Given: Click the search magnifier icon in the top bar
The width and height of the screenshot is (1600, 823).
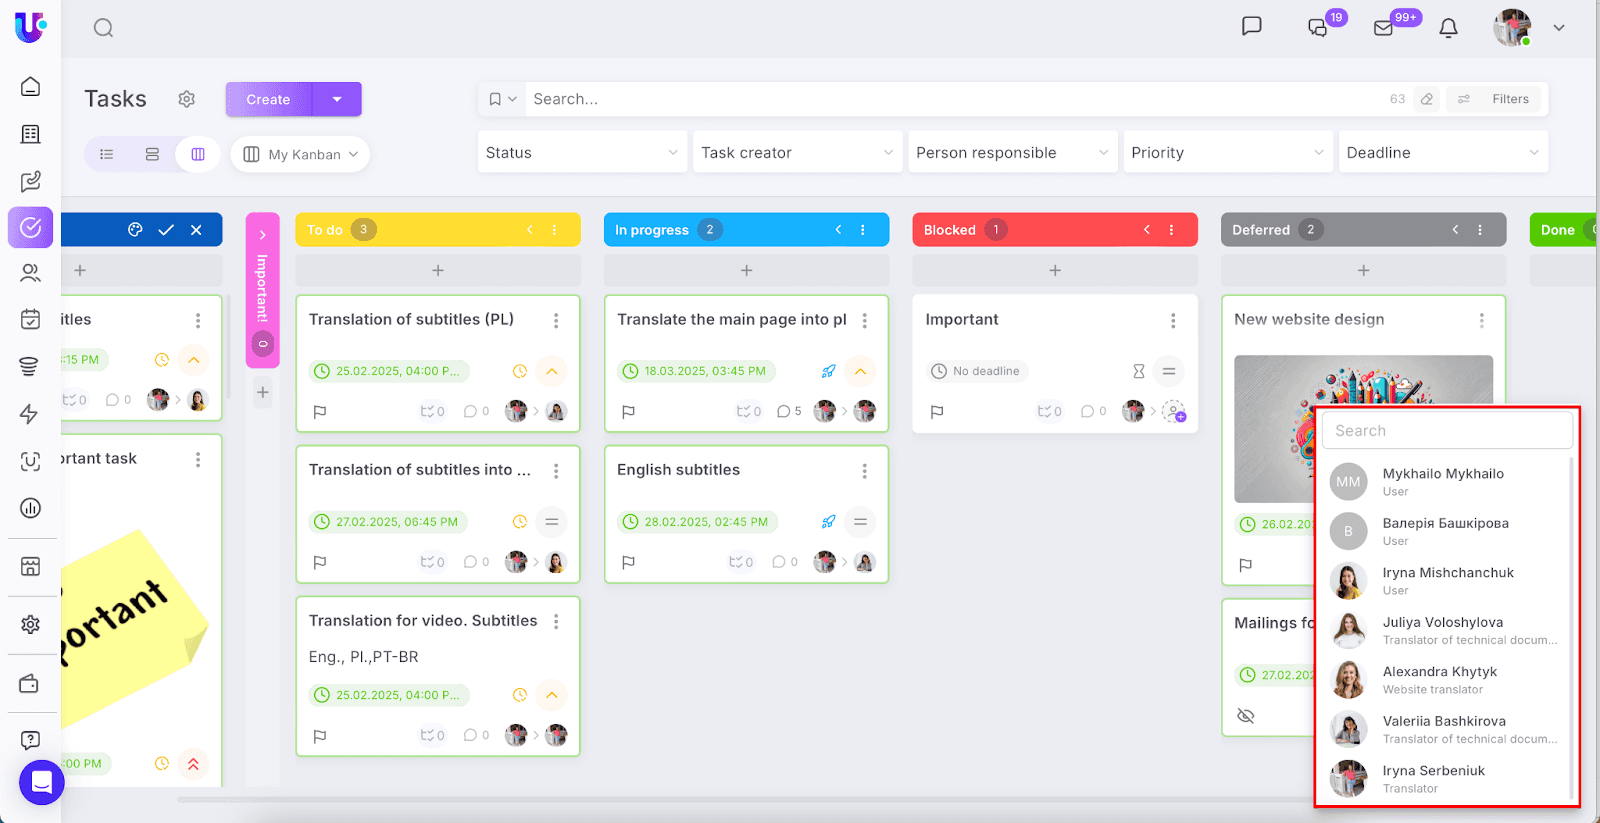Looking at the screenshot, I should [103, 28].
